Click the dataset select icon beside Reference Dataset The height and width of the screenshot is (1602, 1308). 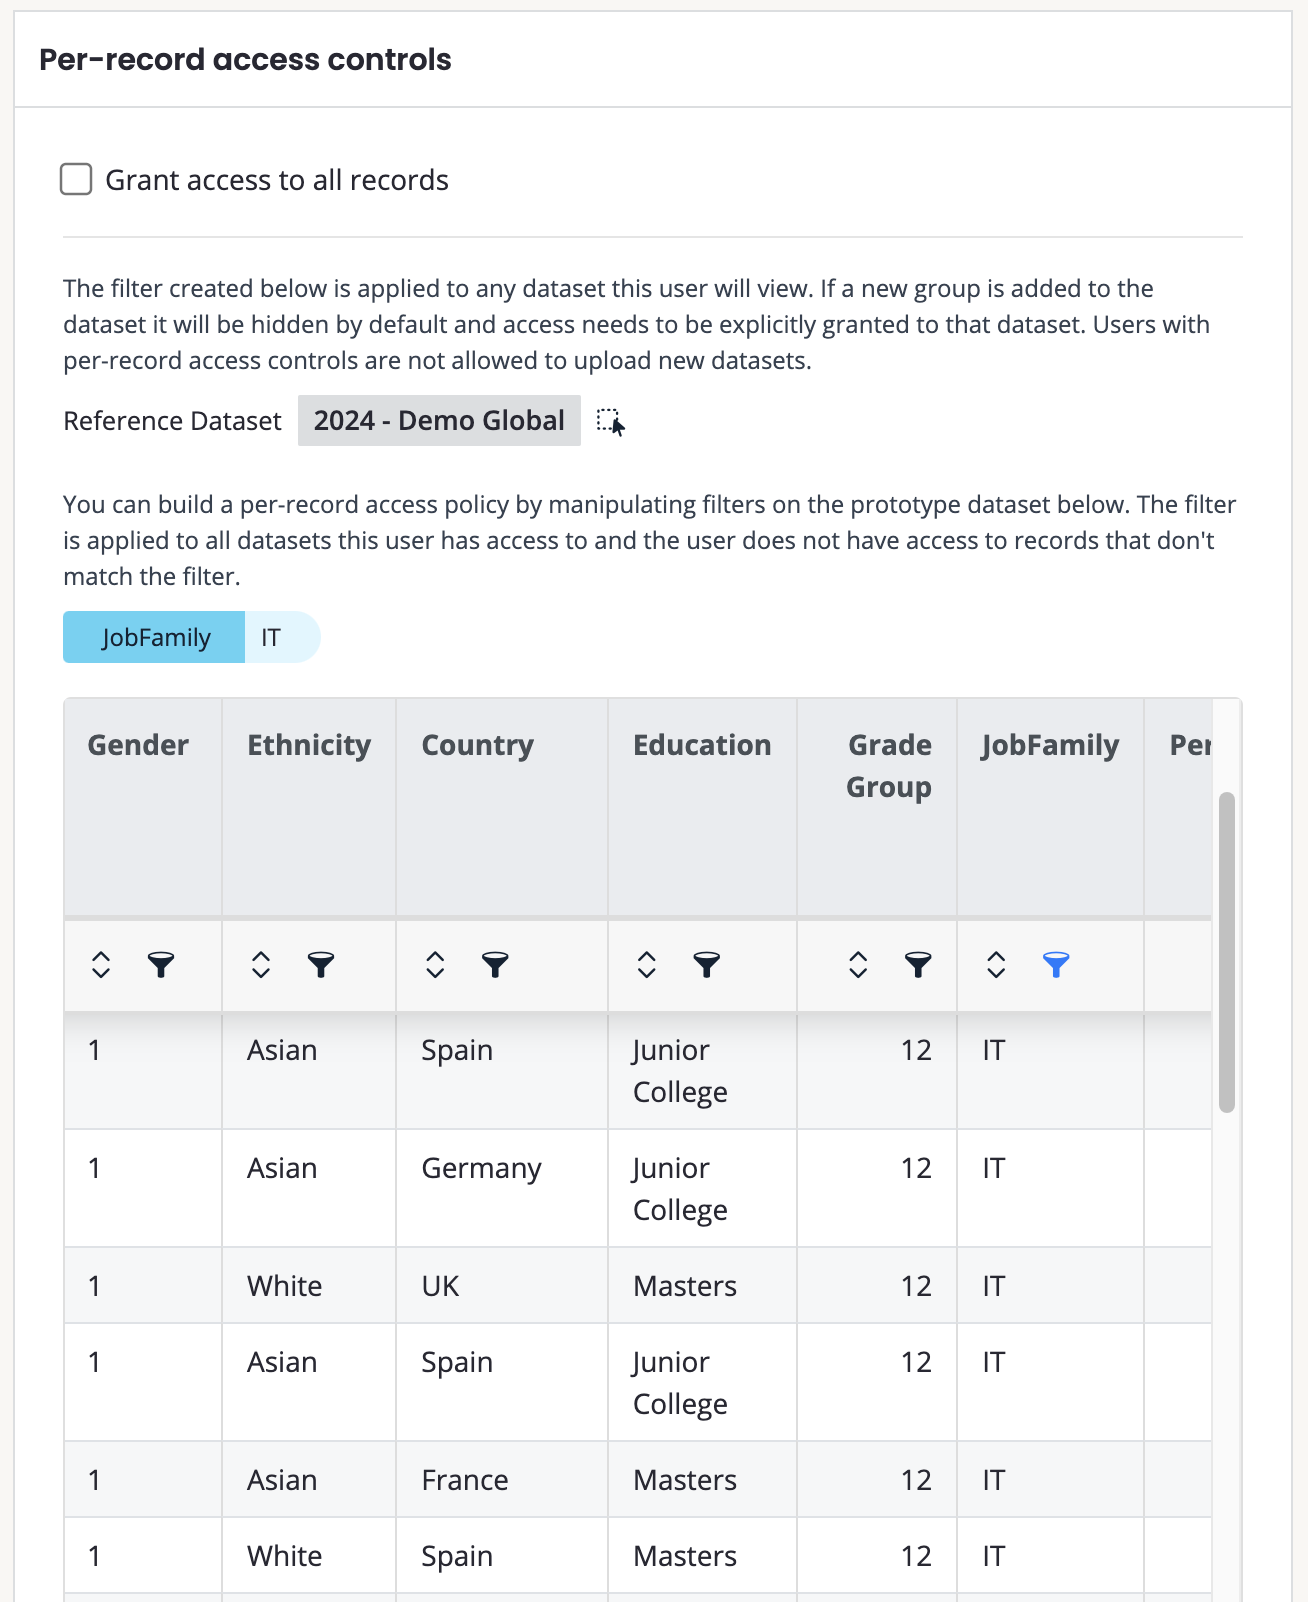(x=610, y=422)
